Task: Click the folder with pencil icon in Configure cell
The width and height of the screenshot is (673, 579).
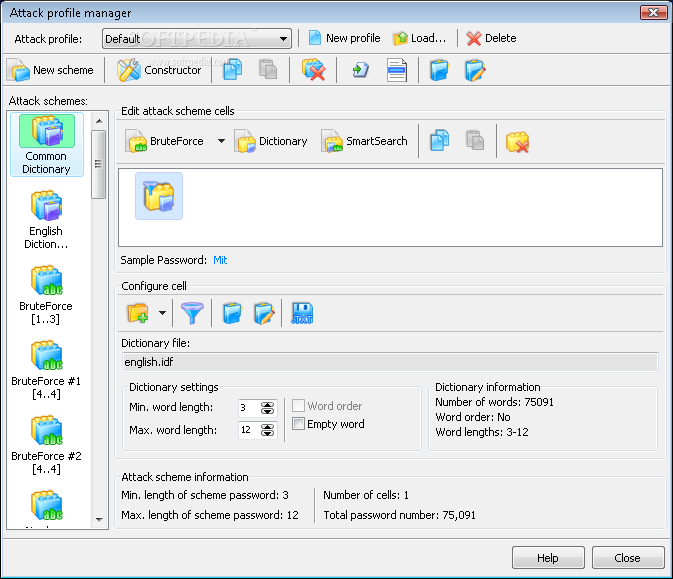Action: tap(264, 313)
